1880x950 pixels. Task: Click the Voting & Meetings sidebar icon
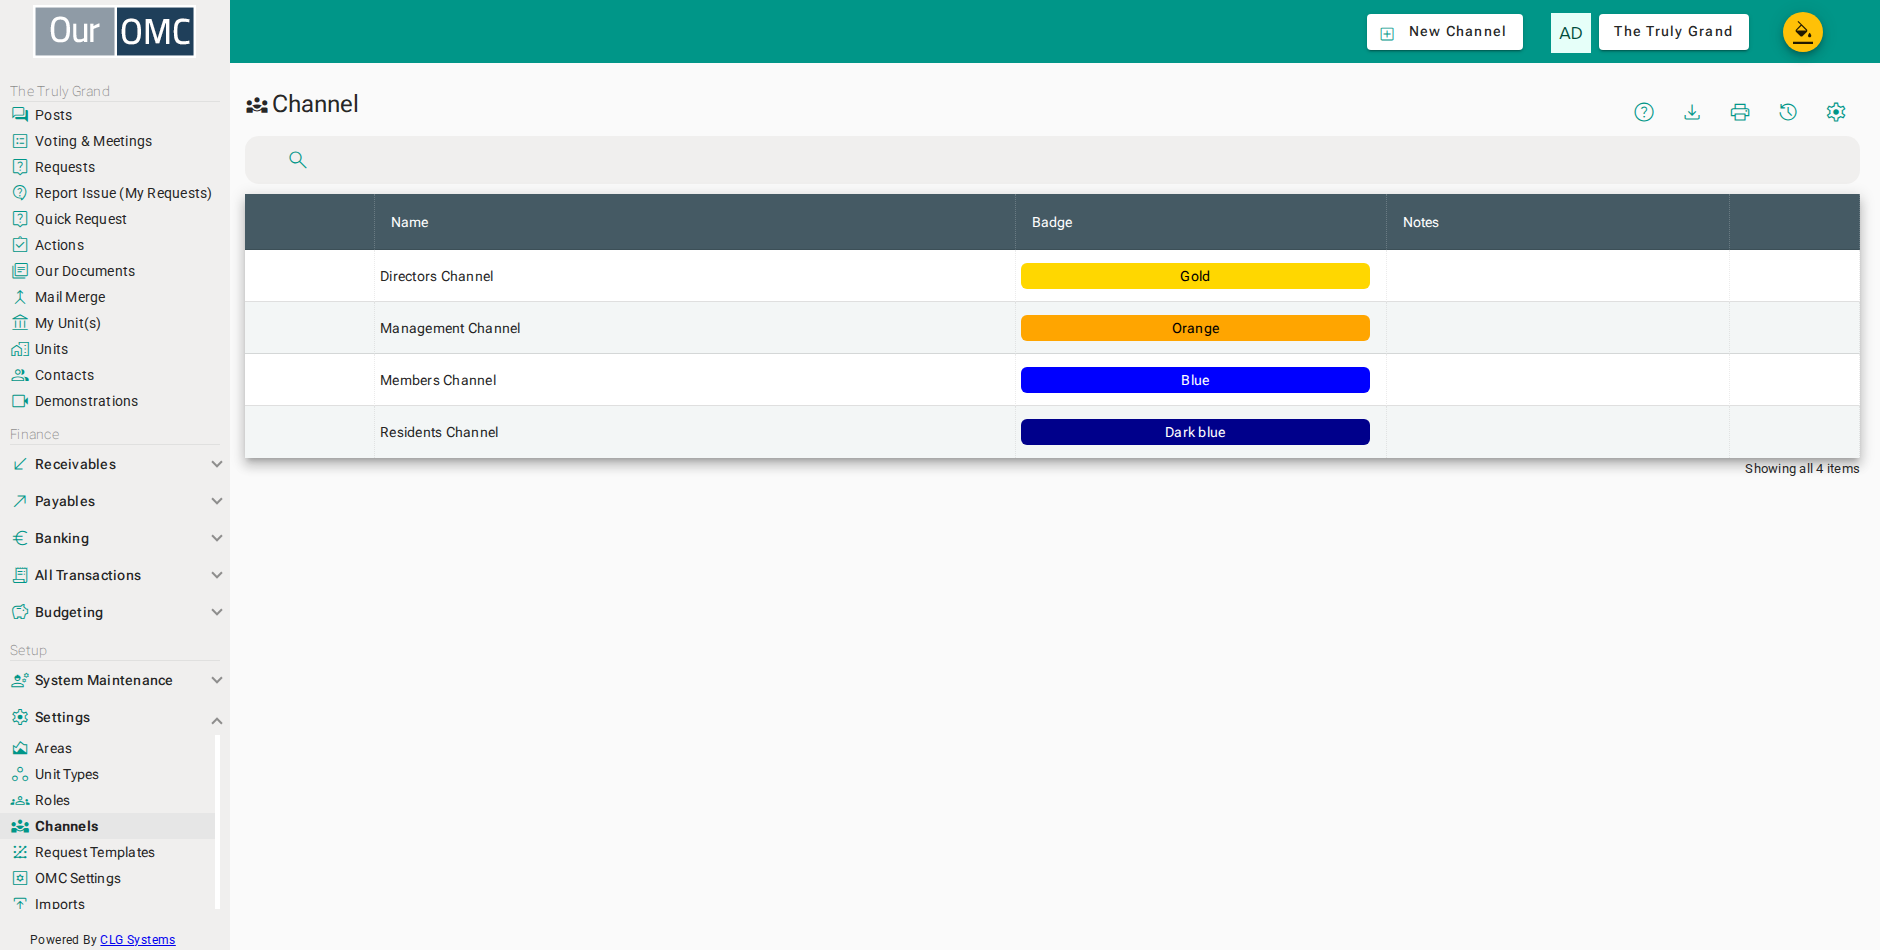[x=20, y=141]
